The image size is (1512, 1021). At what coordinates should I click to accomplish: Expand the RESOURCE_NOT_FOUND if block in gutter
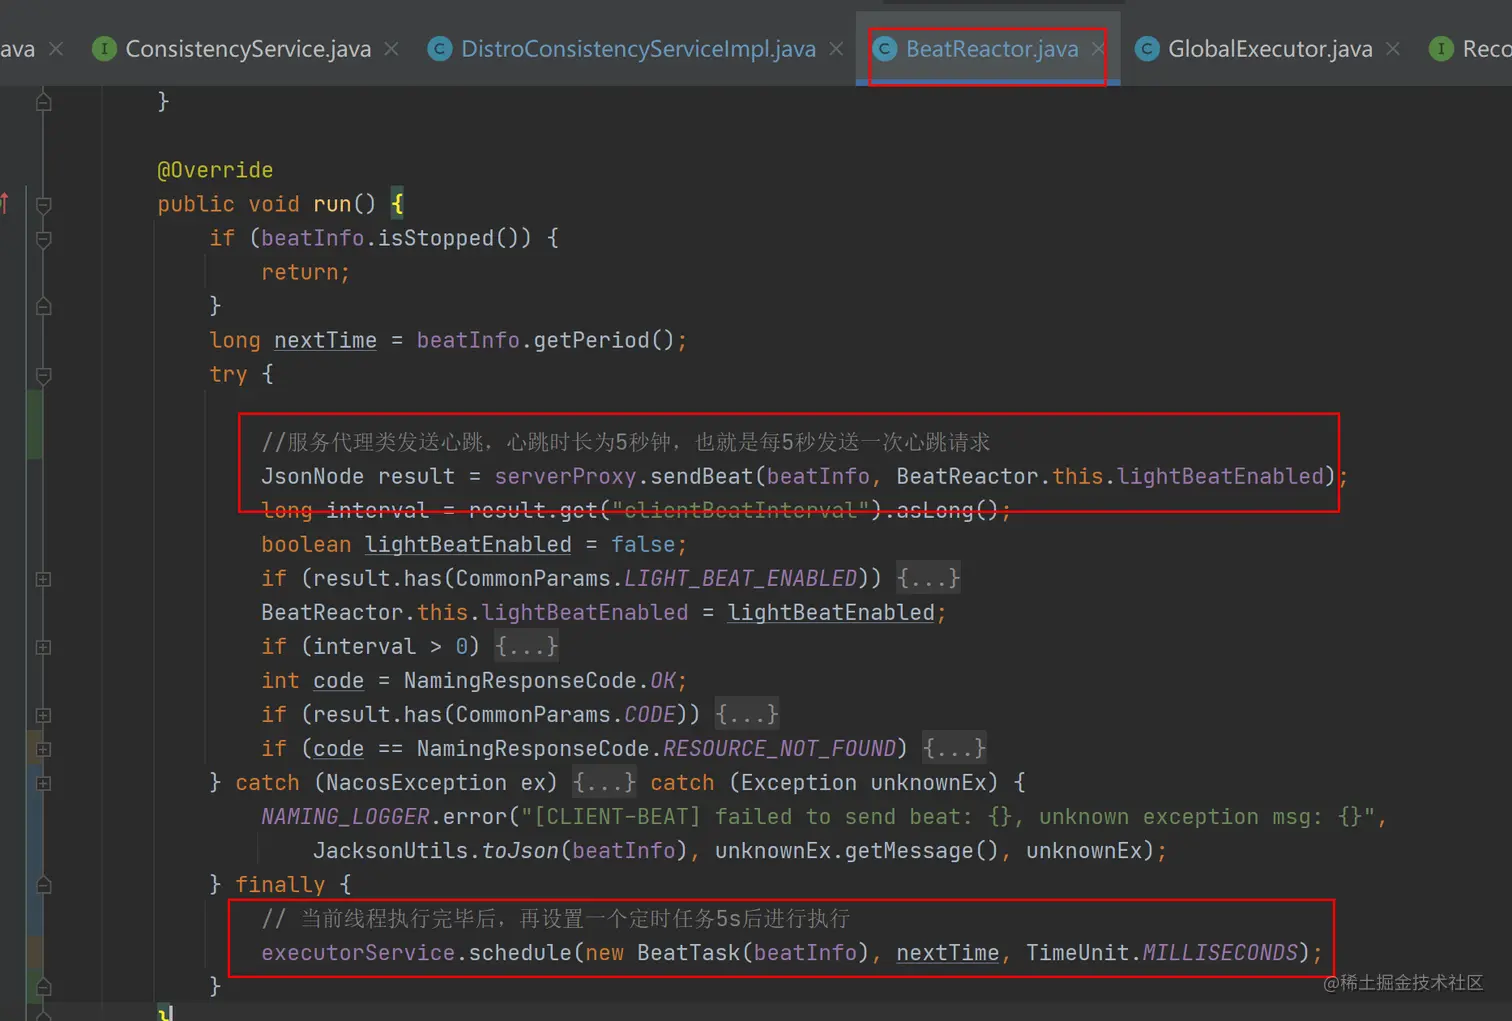pyautogui.click(x=43, y=749)
